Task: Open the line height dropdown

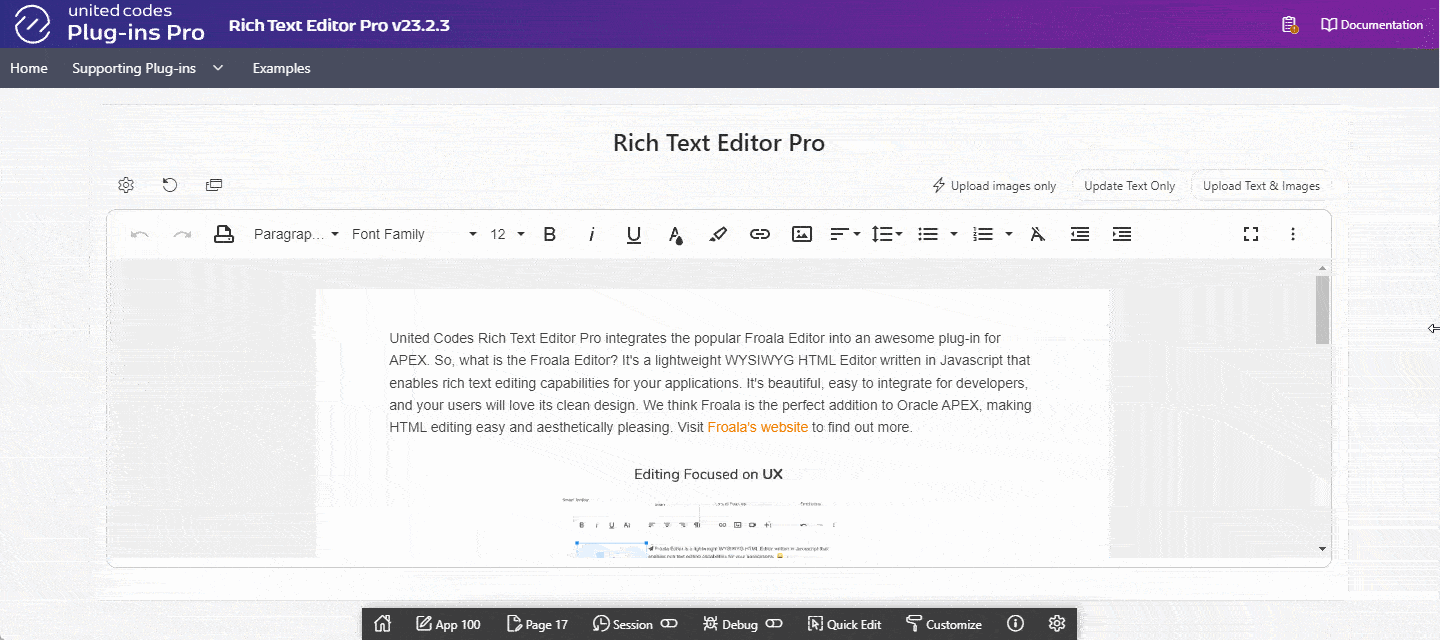Action: point(887,234)
